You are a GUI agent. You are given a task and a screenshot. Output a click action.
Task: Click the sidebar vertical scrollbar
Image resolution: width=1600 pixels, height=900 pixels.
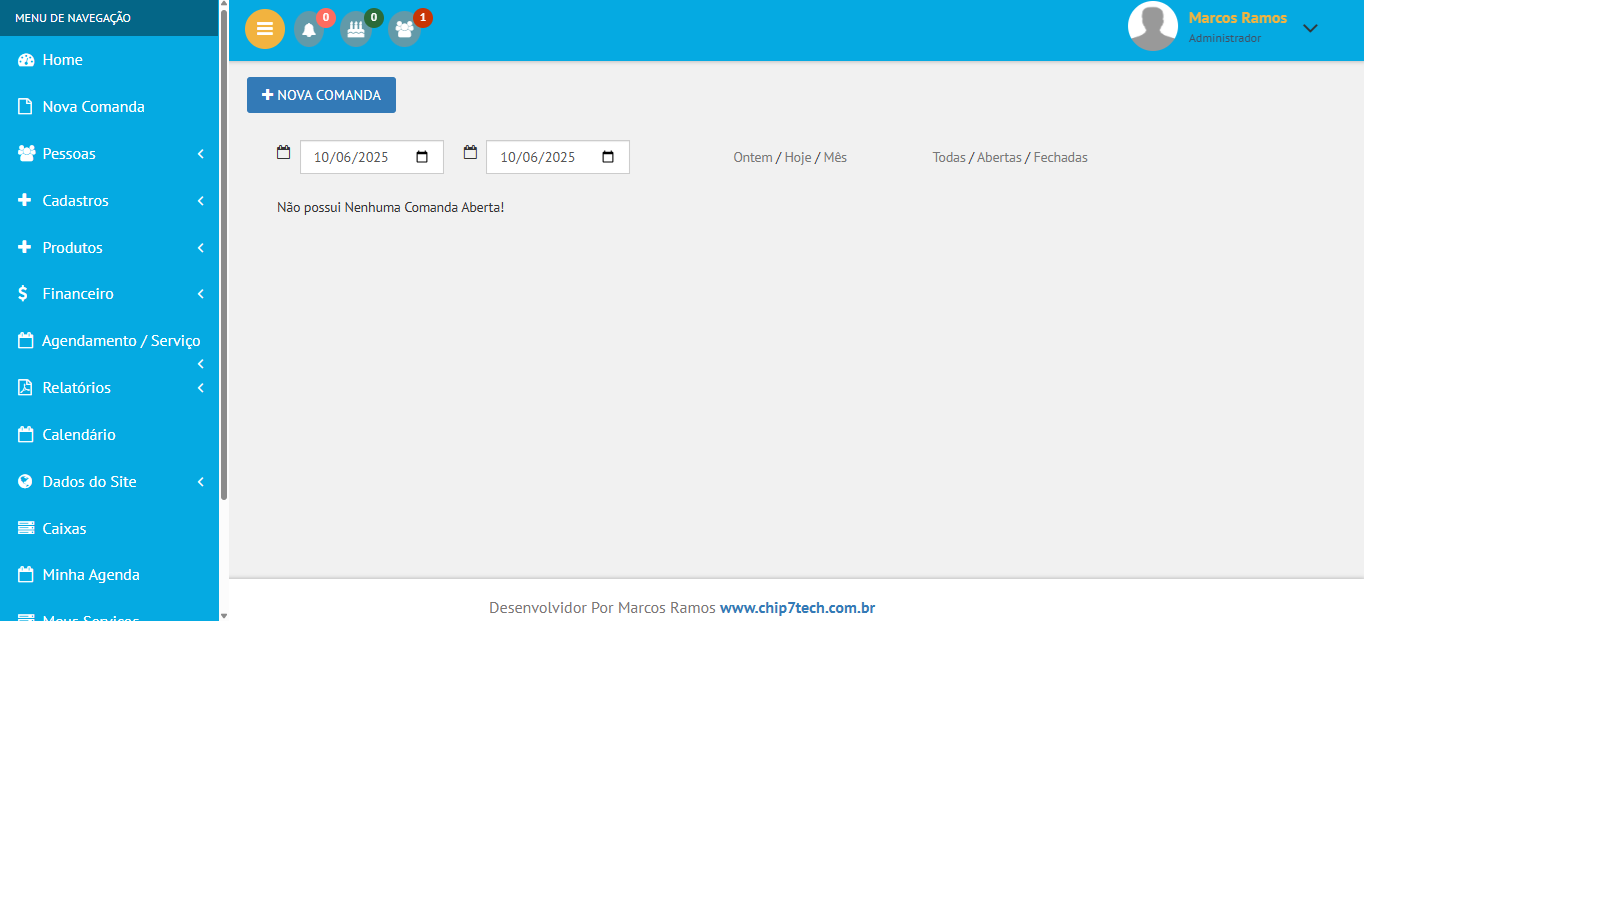click(x=224, y=250)
